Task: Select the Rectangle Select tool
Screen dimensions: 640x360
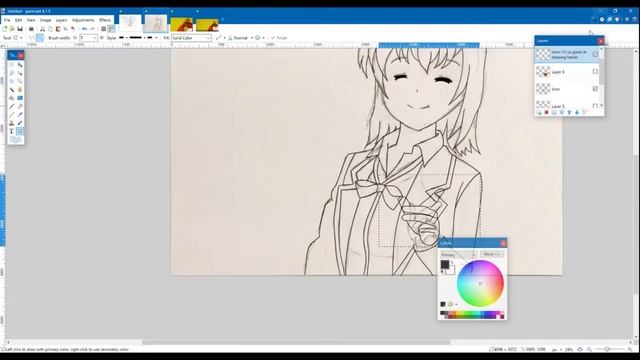Action: coord(11,64)
